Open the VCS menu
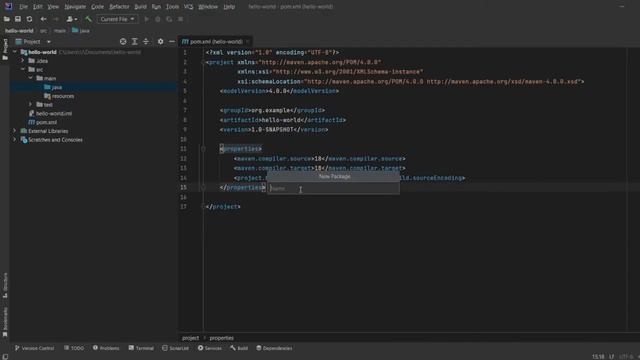The image size is (640, 360). click(x=189, y=7)
